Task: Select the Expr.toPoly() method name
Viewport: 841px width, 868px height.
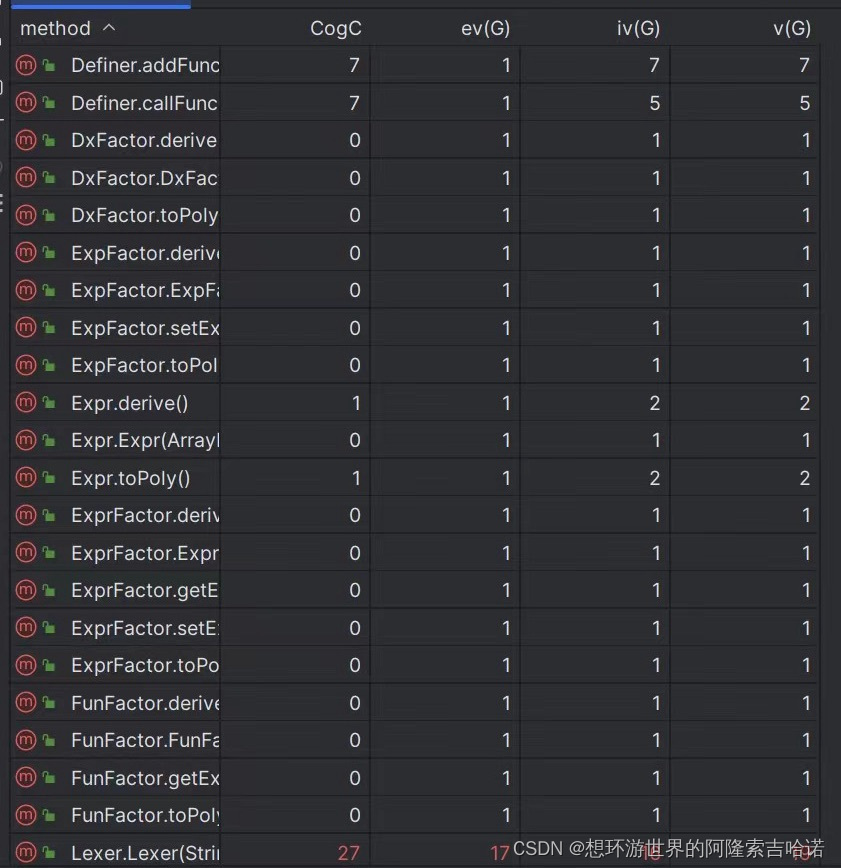Action: 131,479
